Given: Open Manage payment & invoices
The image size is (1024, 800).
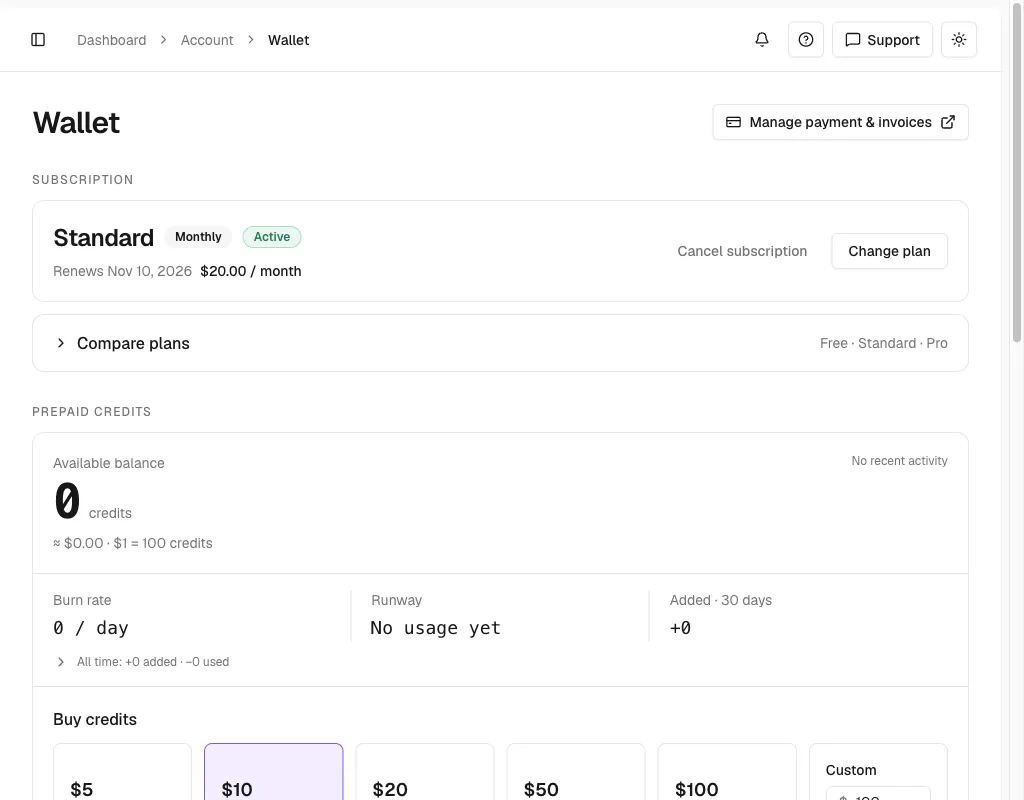Looking at the screenshot, I should point(840,122).
